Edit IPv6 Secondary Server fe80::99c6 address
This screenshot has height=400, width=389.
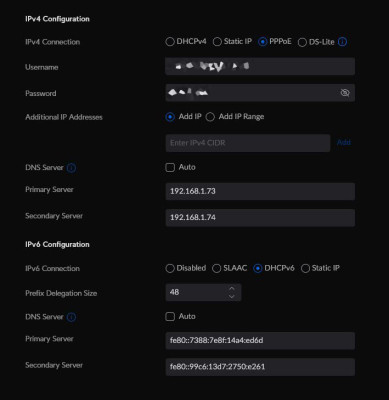click(x=260, y=367)
